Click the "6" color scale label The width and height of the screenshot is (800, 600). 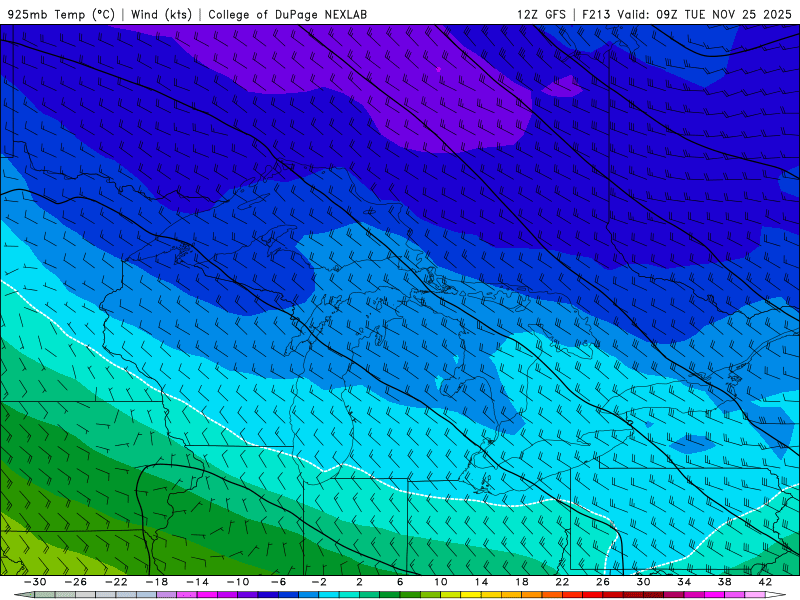pos(400,582)
